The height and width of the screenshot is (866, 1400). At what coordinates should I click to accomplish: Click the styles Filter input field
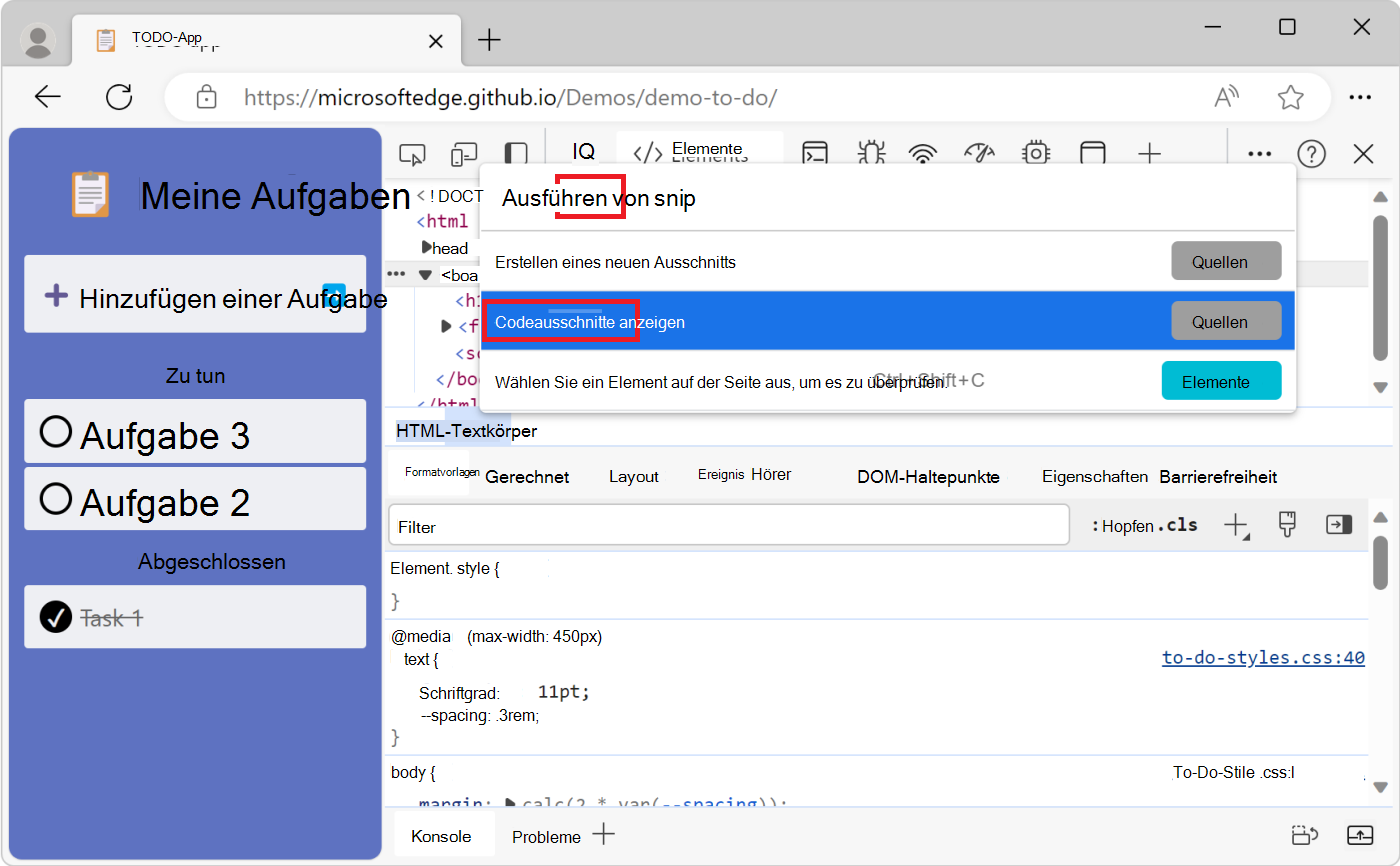728,526
